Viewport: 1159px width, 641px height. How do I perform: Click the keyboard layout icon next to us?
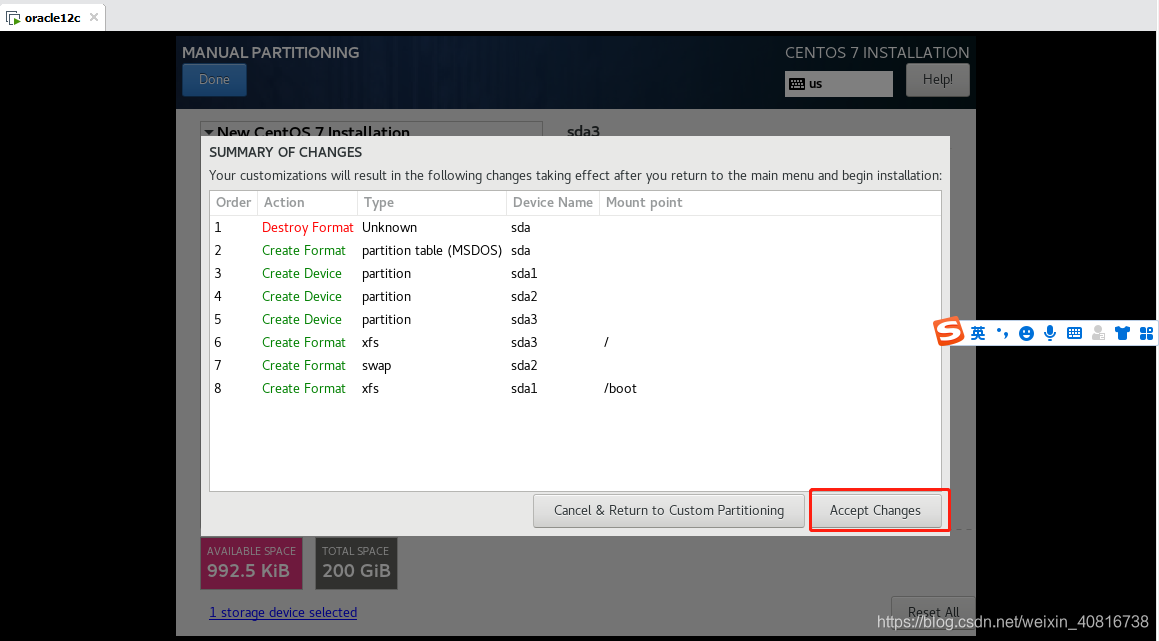[x=797, y=84]
